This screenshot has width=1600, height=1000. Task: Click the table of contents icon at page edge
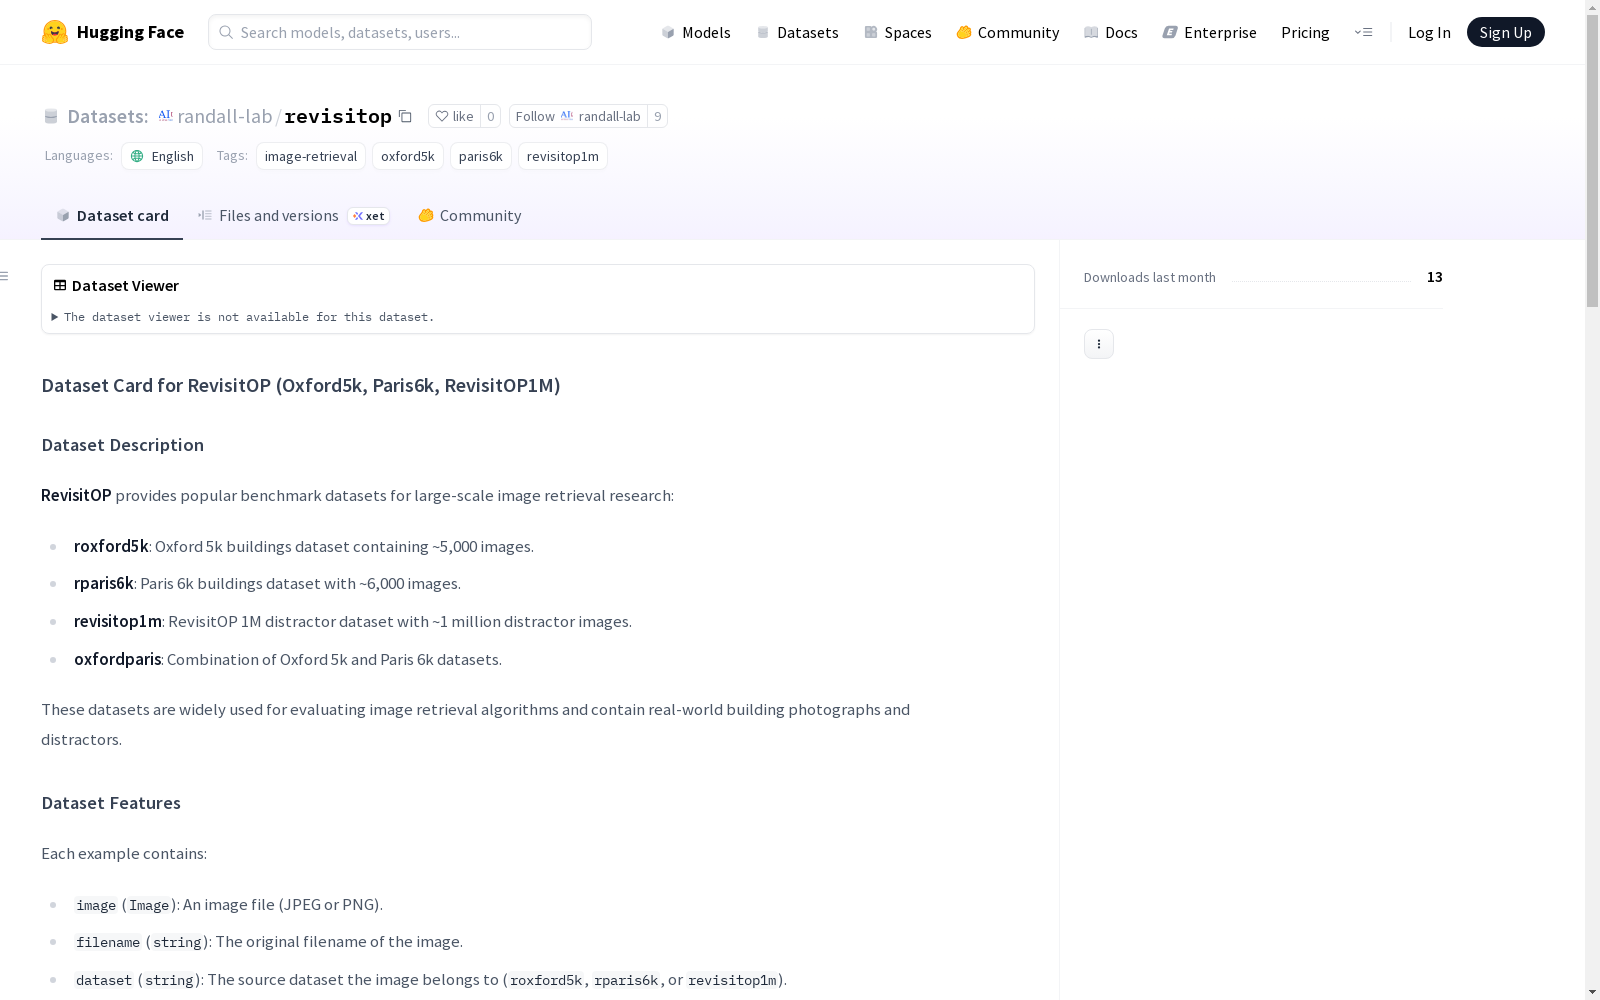[5, 276]
